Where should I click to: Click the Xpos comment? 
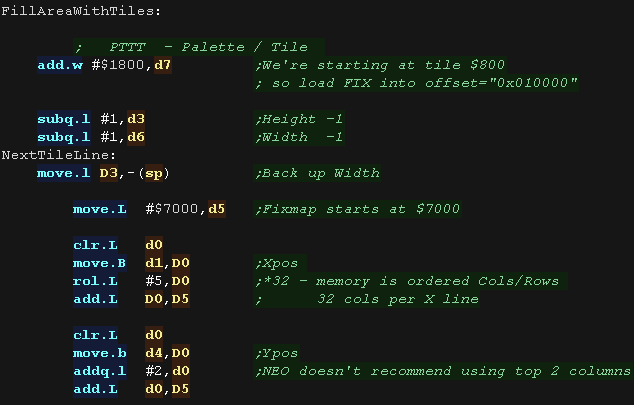pyautogui.click(x=278, y=263)
